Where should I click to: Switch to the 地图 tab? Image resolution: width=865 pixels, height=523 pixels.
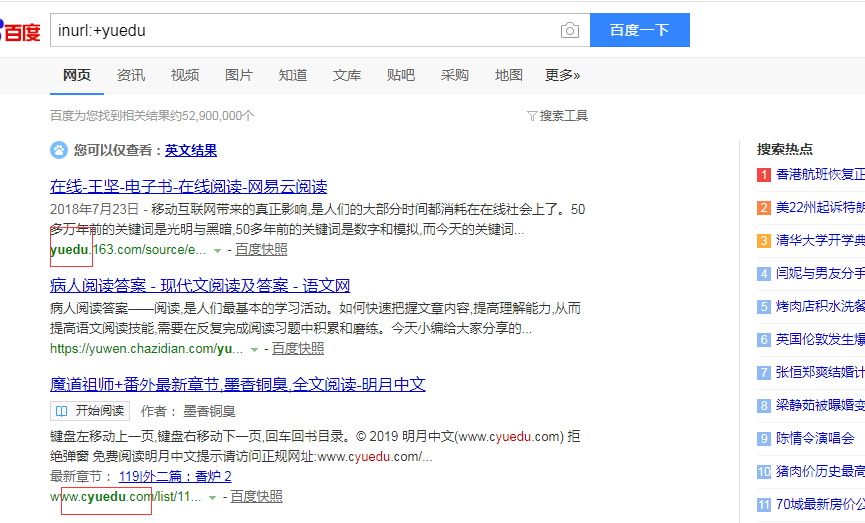click(x=509, y=75)
